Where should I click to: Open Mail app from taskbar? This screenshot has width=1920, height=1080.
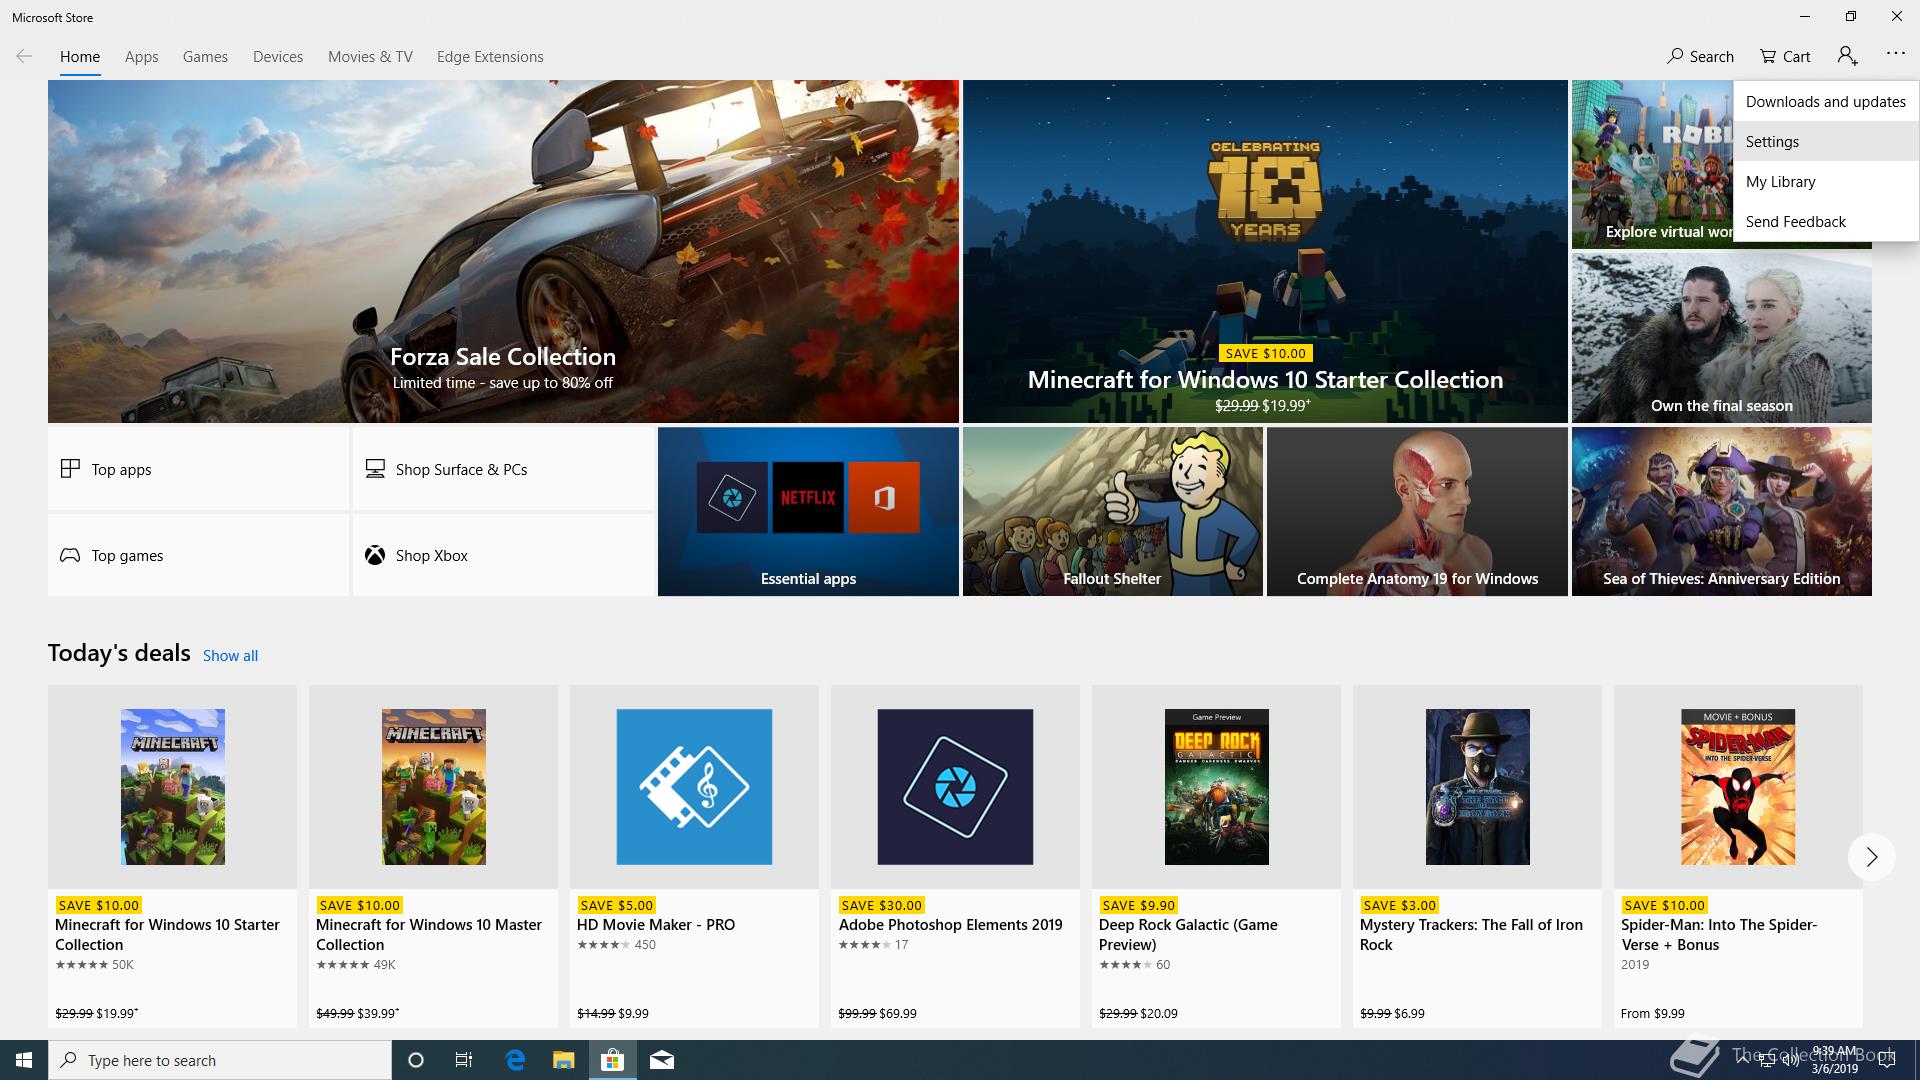pyautogui.click(x=661, y=1060)
